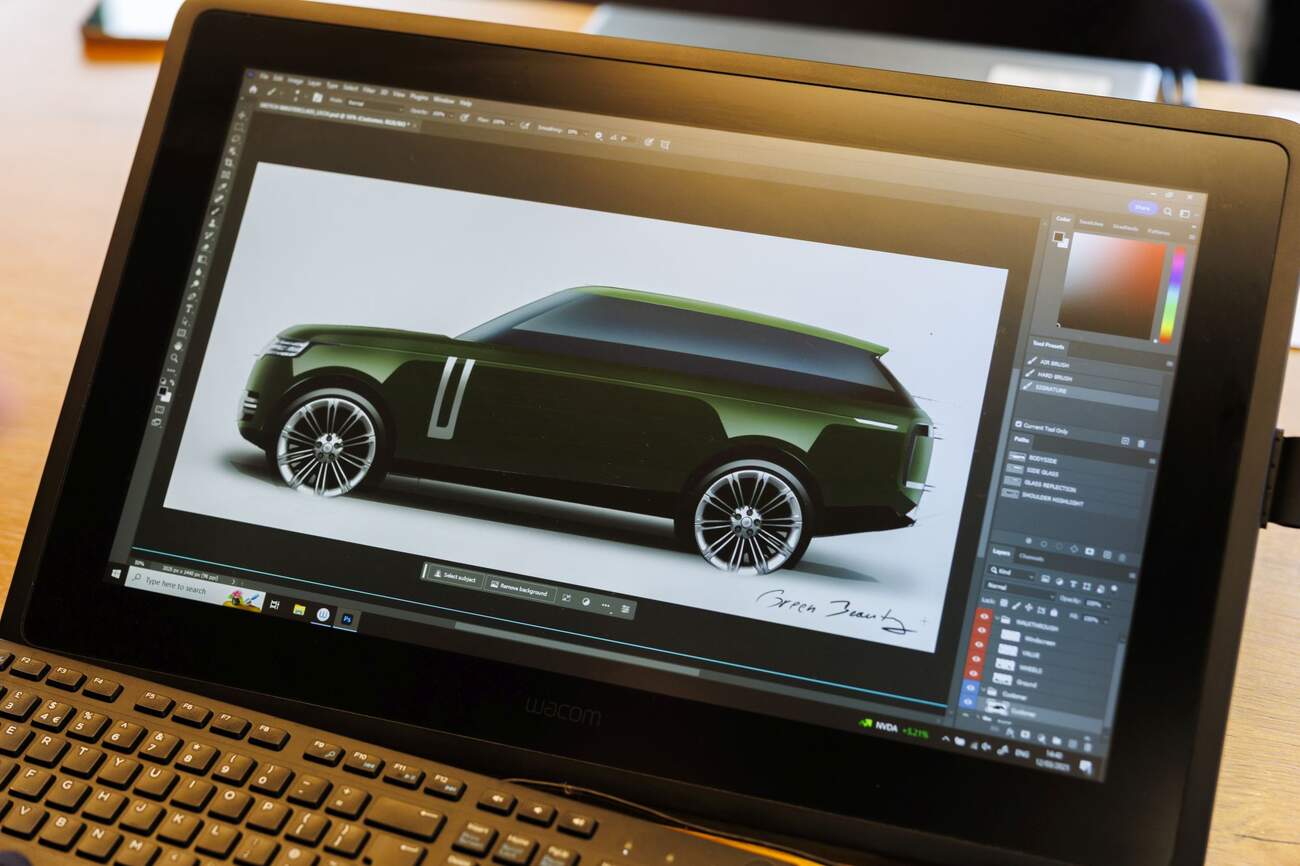Open the layer Opacity dropdown arrow
The height and width of the screenshot is (866, 1300).
click(x=1108, y=605)
